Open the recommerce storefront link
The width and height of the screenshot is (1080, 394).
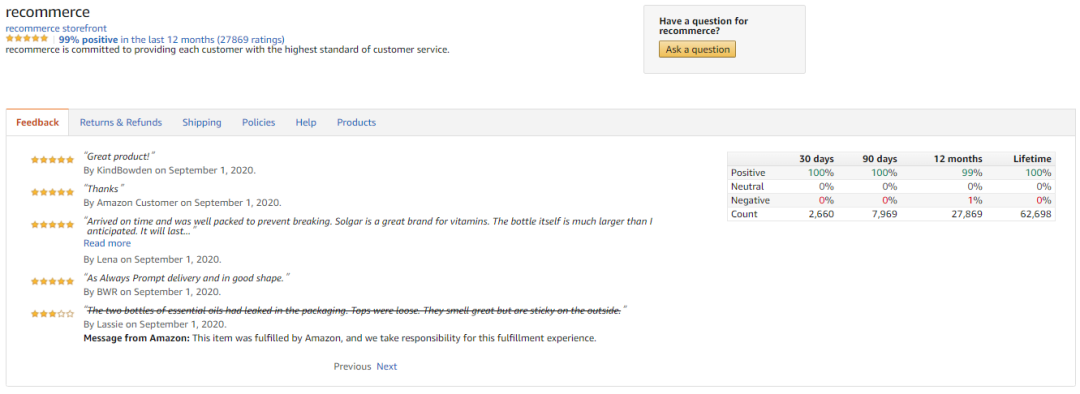pos(56,28)
